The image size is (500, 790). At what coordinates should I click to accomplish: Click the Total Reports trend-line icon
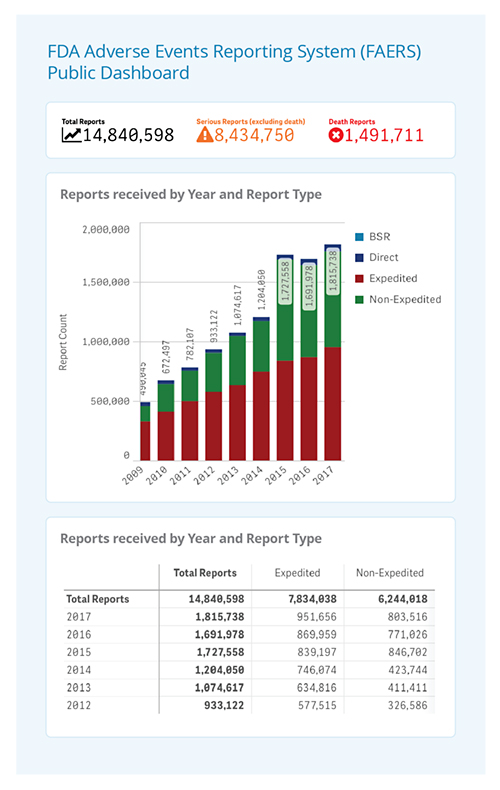tap(71, 135)
